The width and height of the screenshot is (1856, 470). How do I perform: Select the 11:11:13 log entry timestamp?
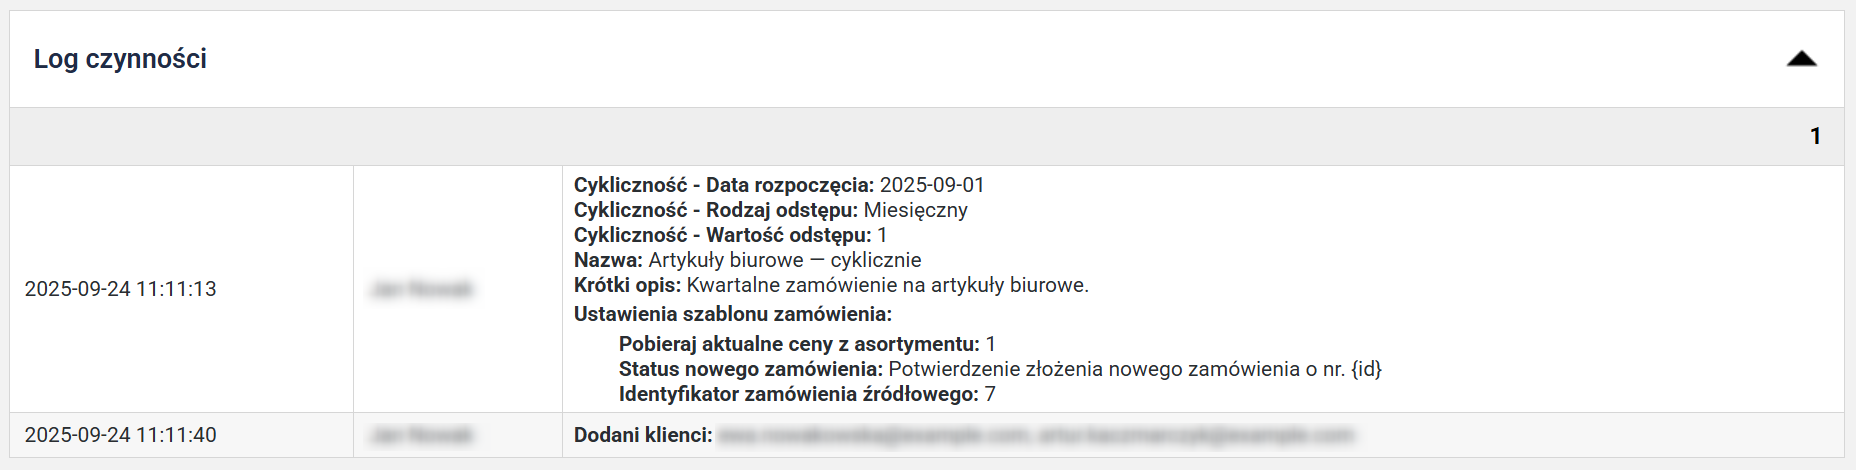point(120,289)
